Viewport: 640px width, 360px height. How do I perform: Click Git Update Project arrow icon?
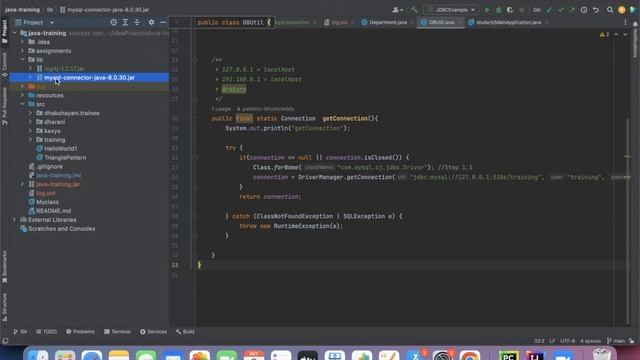(549, 10)
